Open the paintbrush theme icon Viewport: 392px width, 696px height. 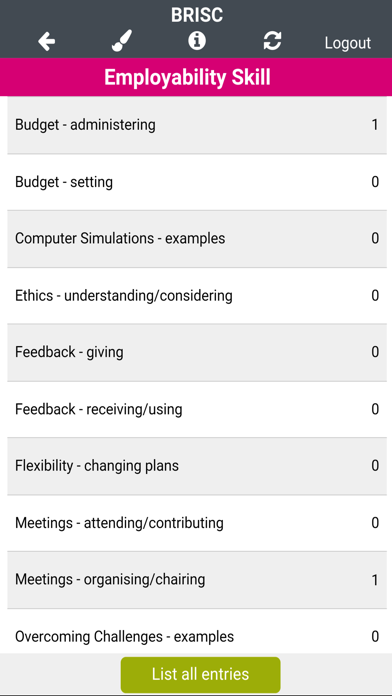coord(122,41)
